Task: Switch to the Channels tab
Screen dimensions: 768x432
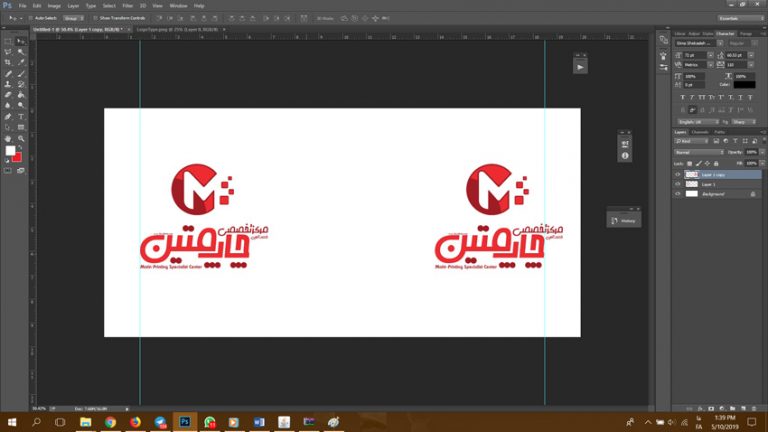Action: coord(699,132)
